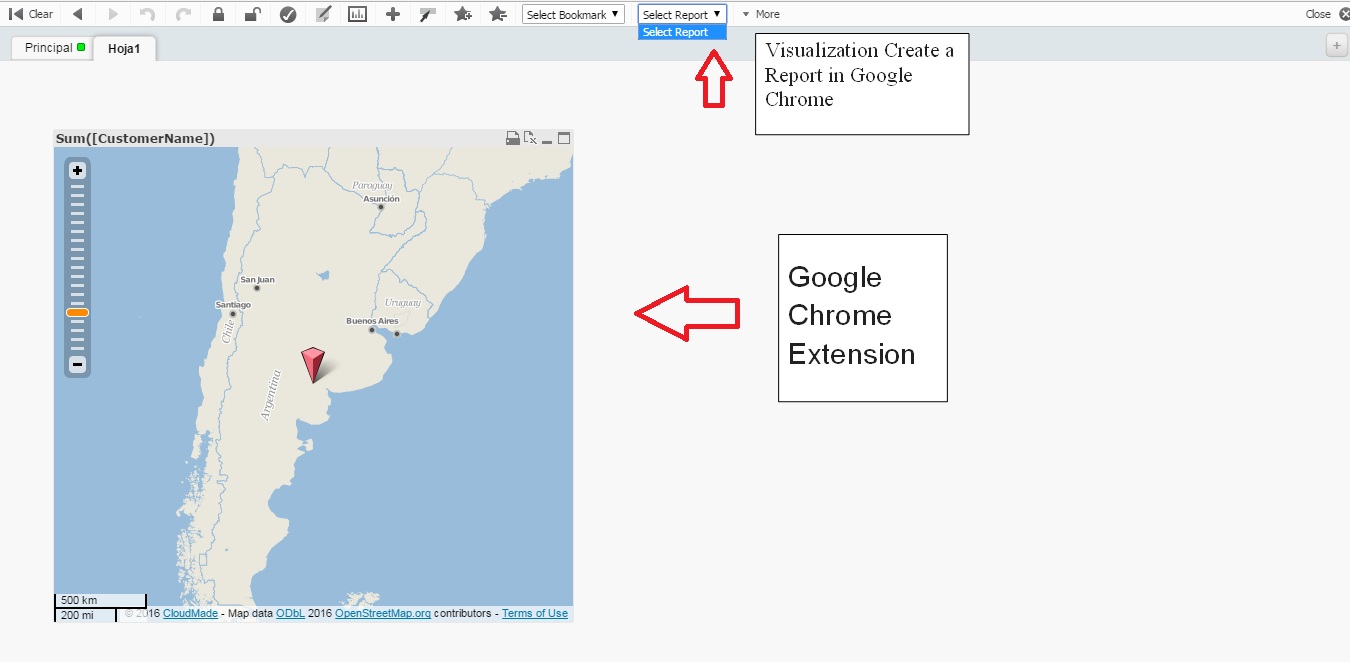Image resolution: width=1350 pixels, height=662 pixels.
Task: Click the Remove Bookmark star icon
Action: pyautogui.click(x=497, y=14)
